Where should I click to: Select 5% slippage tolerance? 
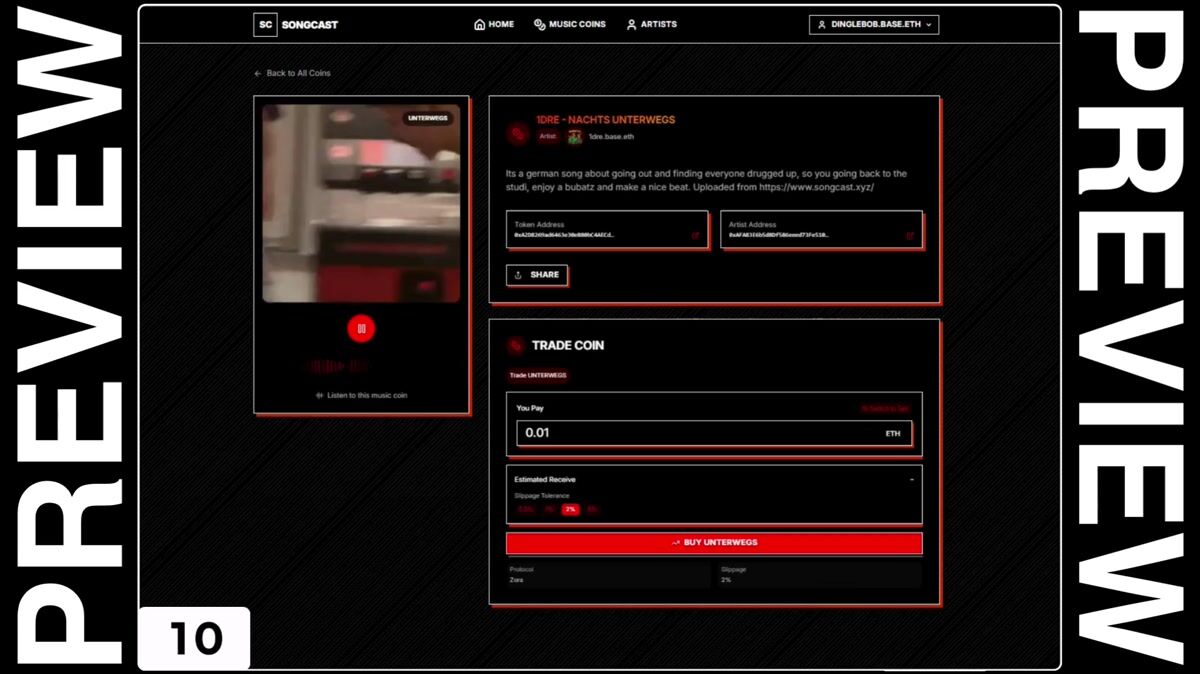(x=592, y=510)
